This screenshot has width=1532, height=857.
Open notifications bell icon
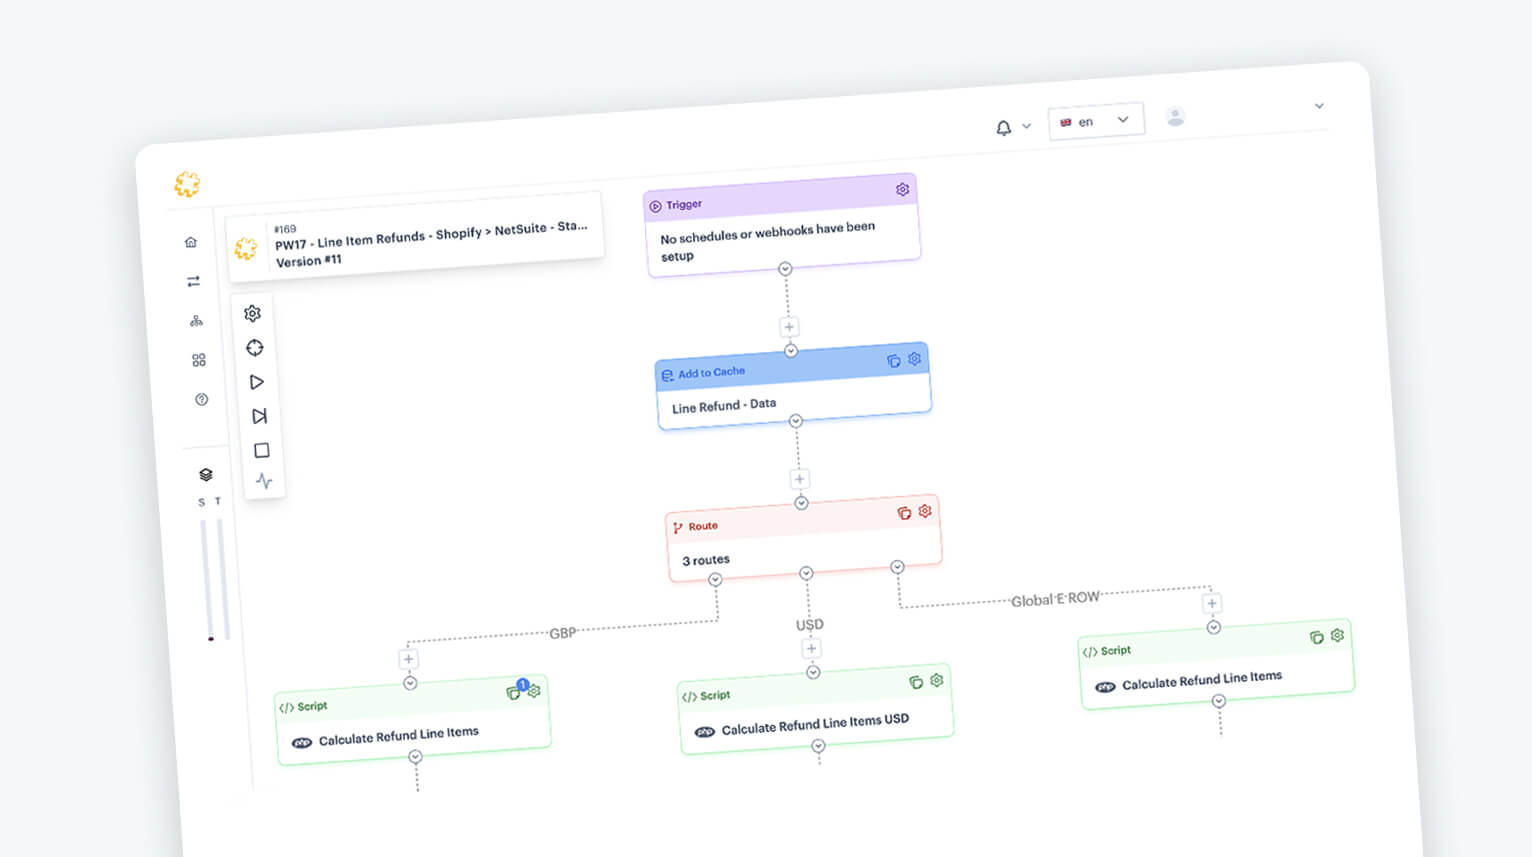tap(1003, 128)
